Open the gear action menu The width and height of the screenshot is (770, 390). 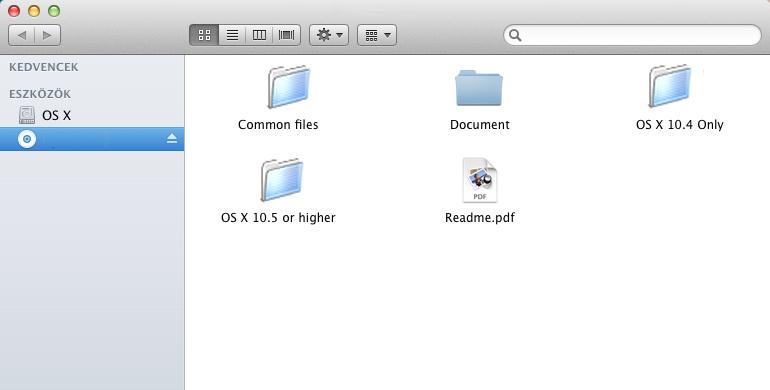pyautogui.click(x=329, y=35)
